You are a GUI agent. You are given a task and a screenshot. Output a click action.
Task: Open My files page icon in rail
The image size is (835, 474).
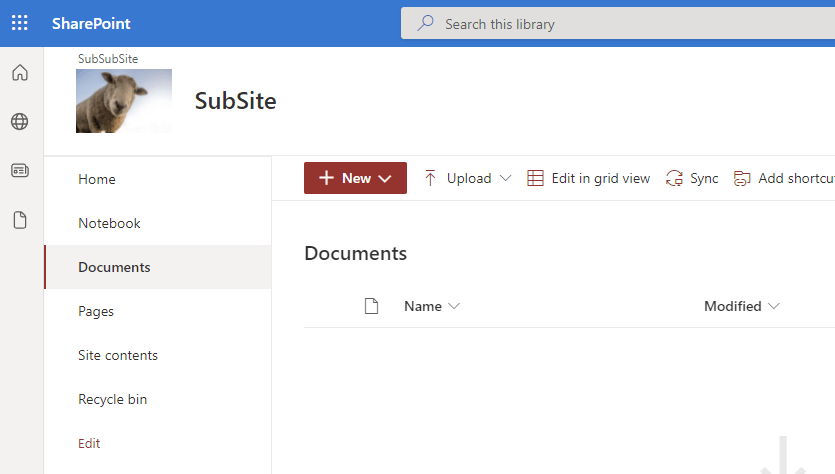click(20, 220)
